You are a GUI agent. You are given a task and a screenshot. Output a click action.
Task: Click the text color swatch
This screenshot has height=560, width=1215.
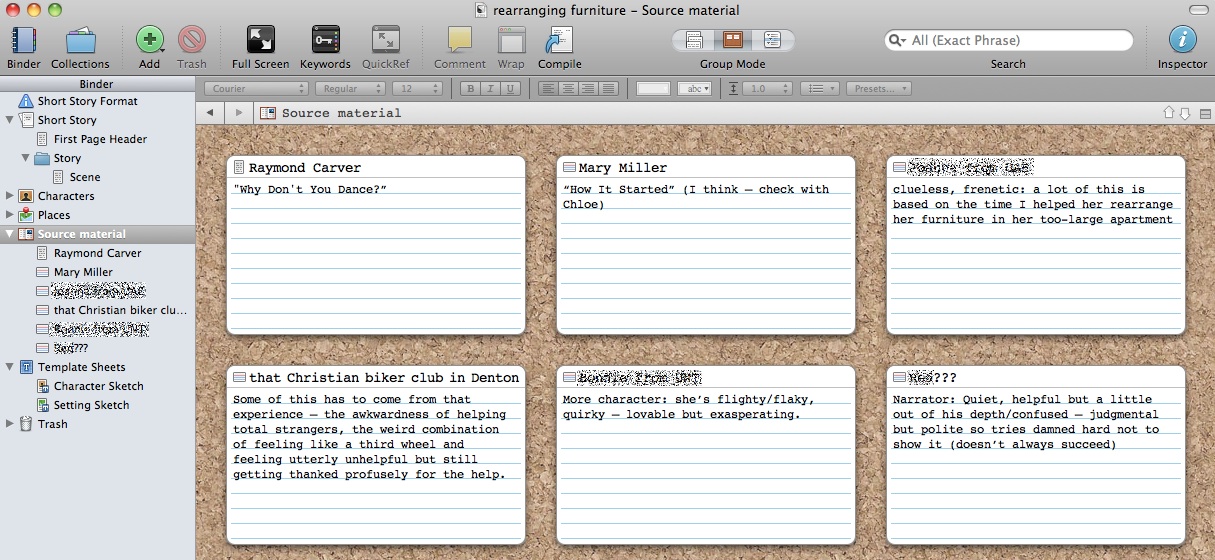click(x=653, y=89)
